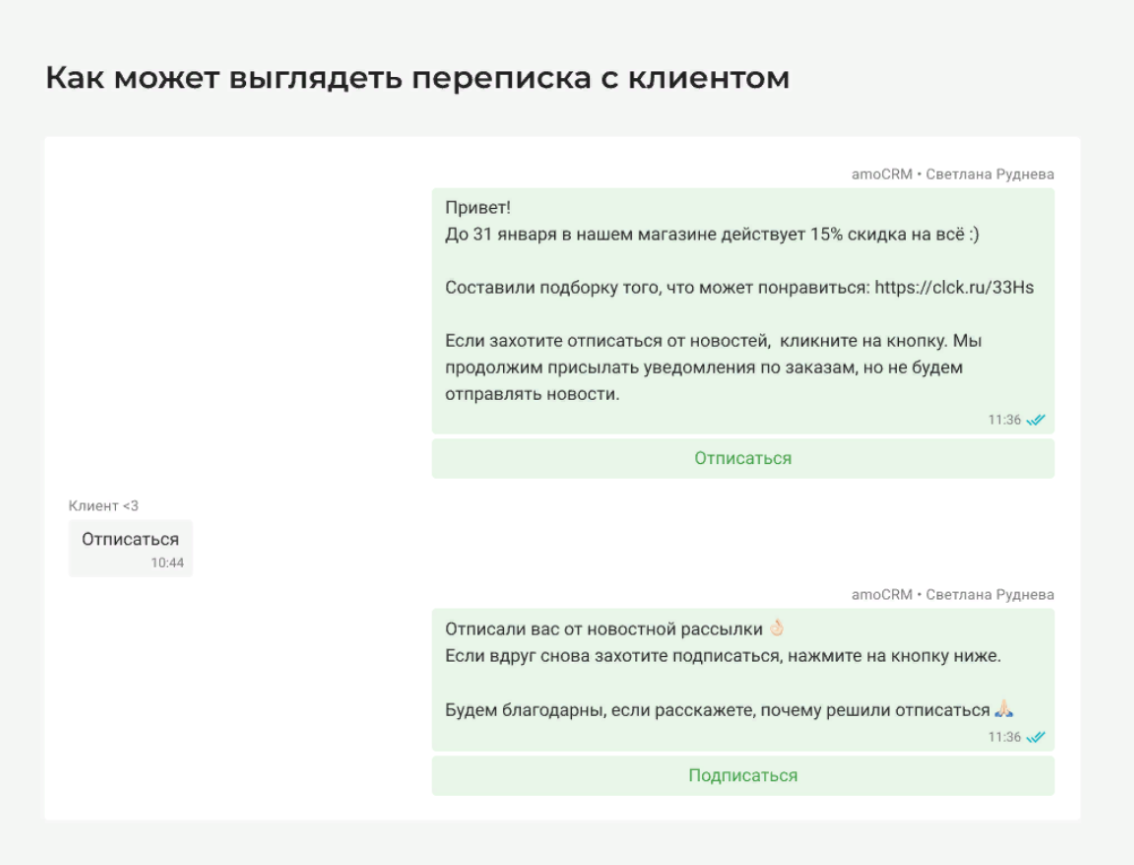Click the 'Клиент <3' sender name

point(104,506)
